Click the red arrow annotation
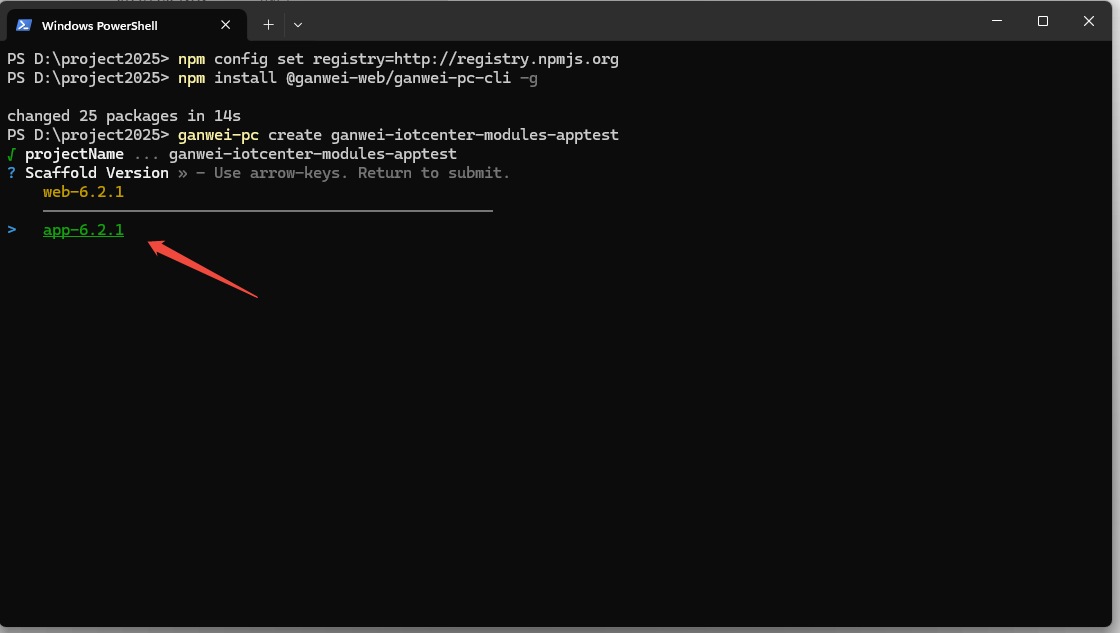Screen dimensions: 1120x633 [203, 268]
